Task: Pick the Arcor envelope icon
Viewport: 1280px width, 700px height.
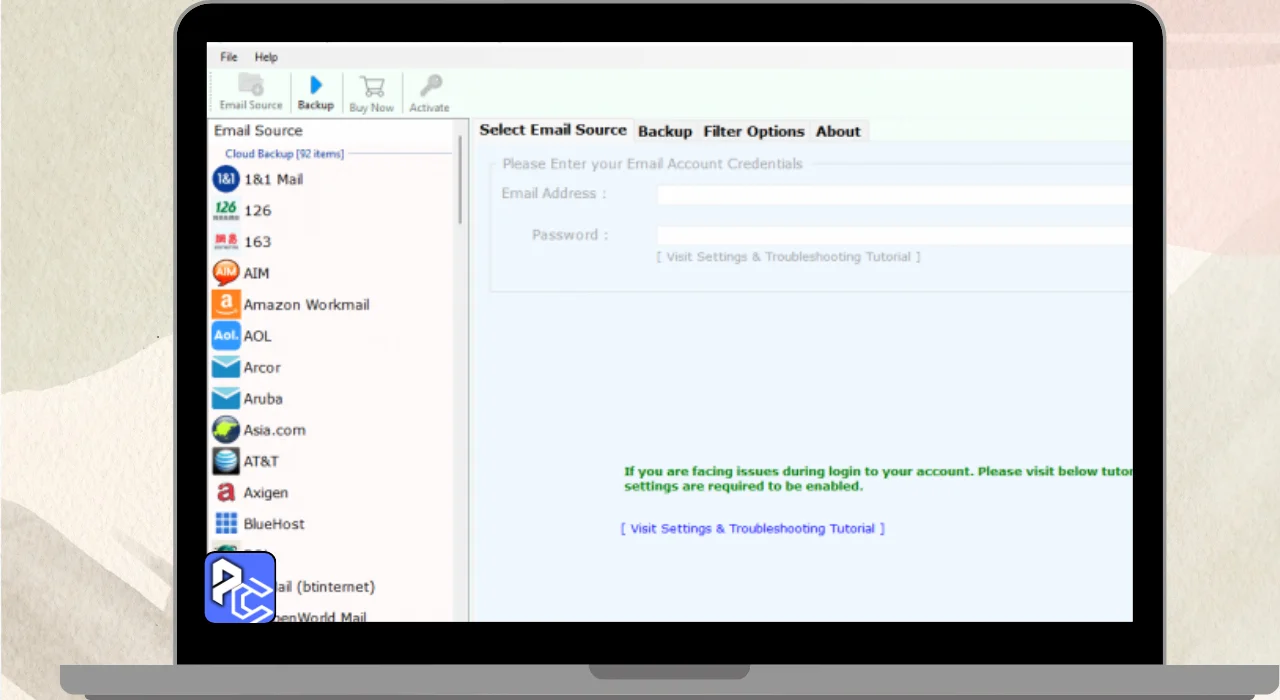Action: click(x=226, y=367)
